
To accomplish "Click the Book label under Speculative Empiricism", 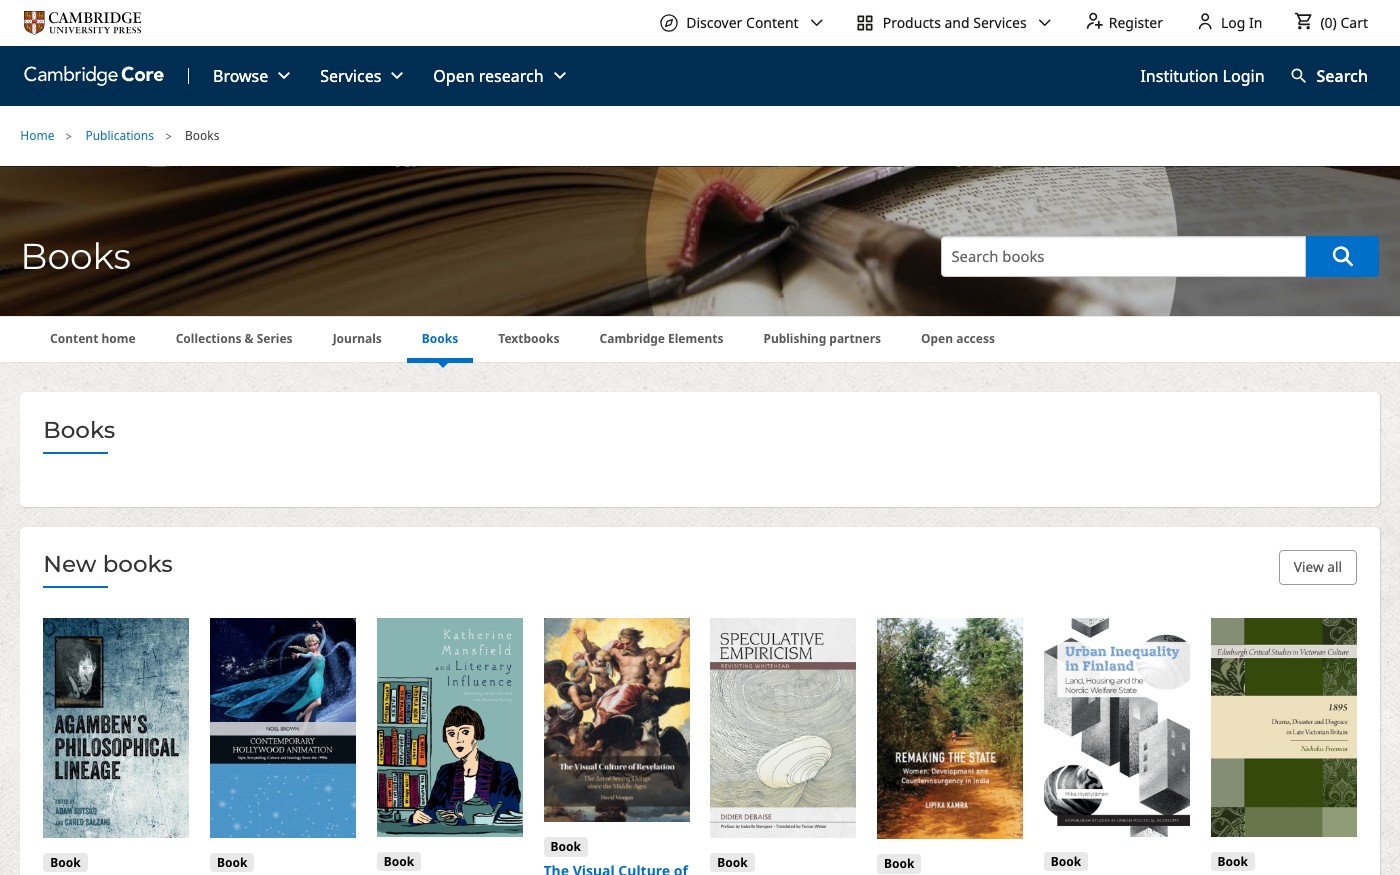I will click(x=732, y=863).
